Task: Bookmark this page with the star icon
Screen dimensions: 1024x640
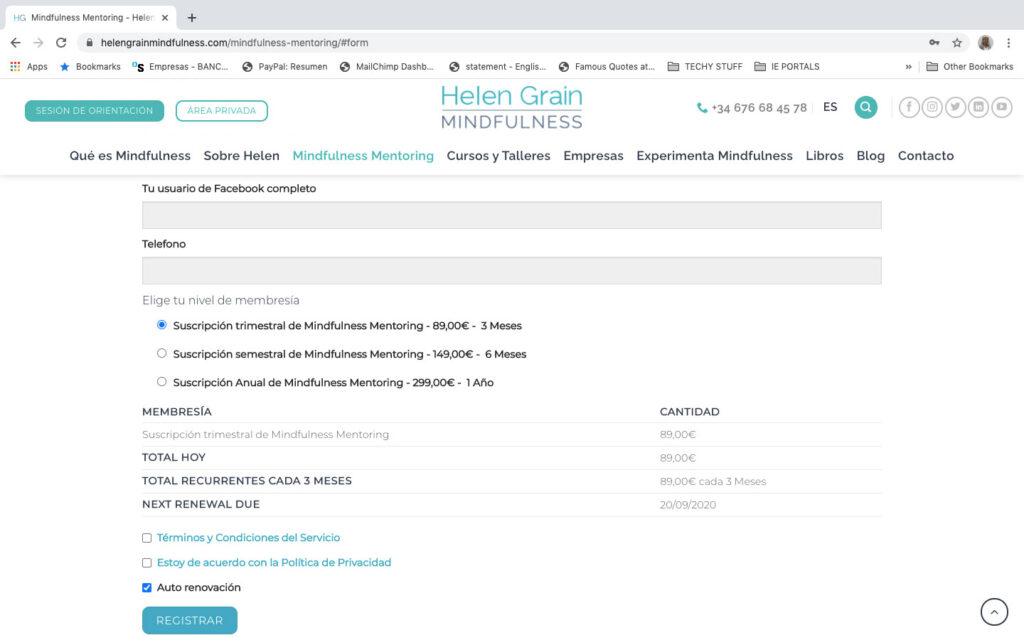Action: pos(957,42)
